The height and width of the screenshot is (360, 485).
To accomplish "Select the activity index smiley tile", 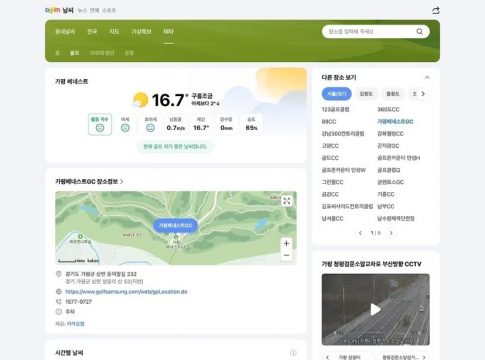I will (100, 124).
